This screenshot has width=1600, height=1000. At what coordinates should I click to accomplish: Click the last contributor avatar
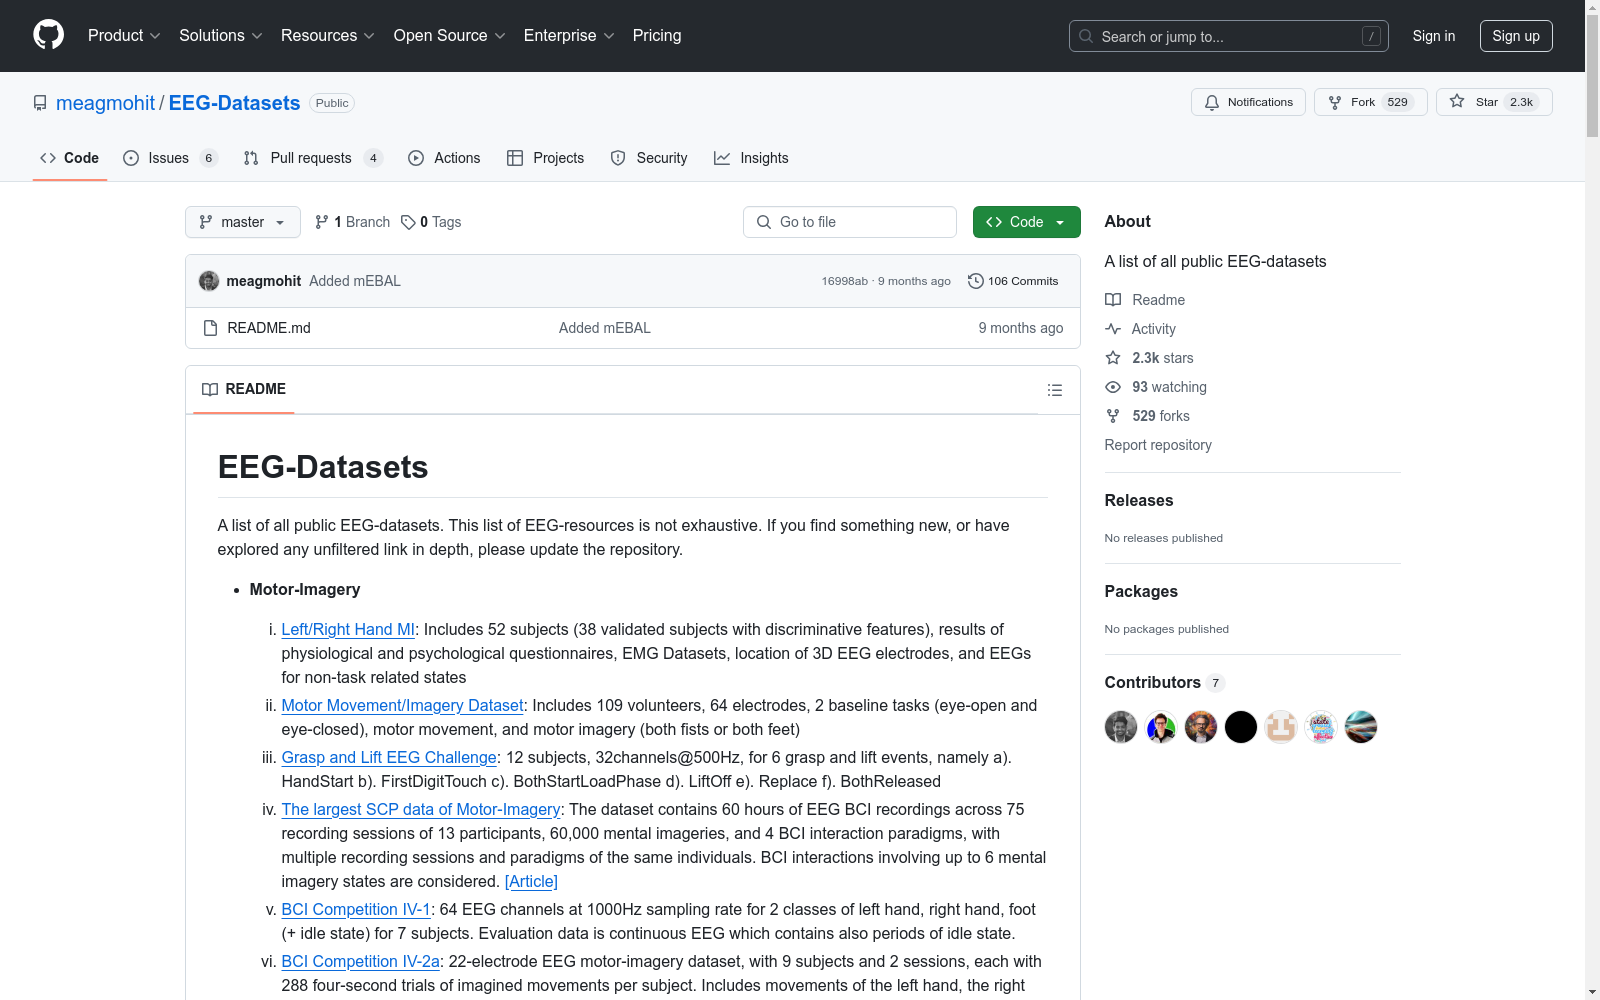pyautogui.click(x=1361, y=727)
